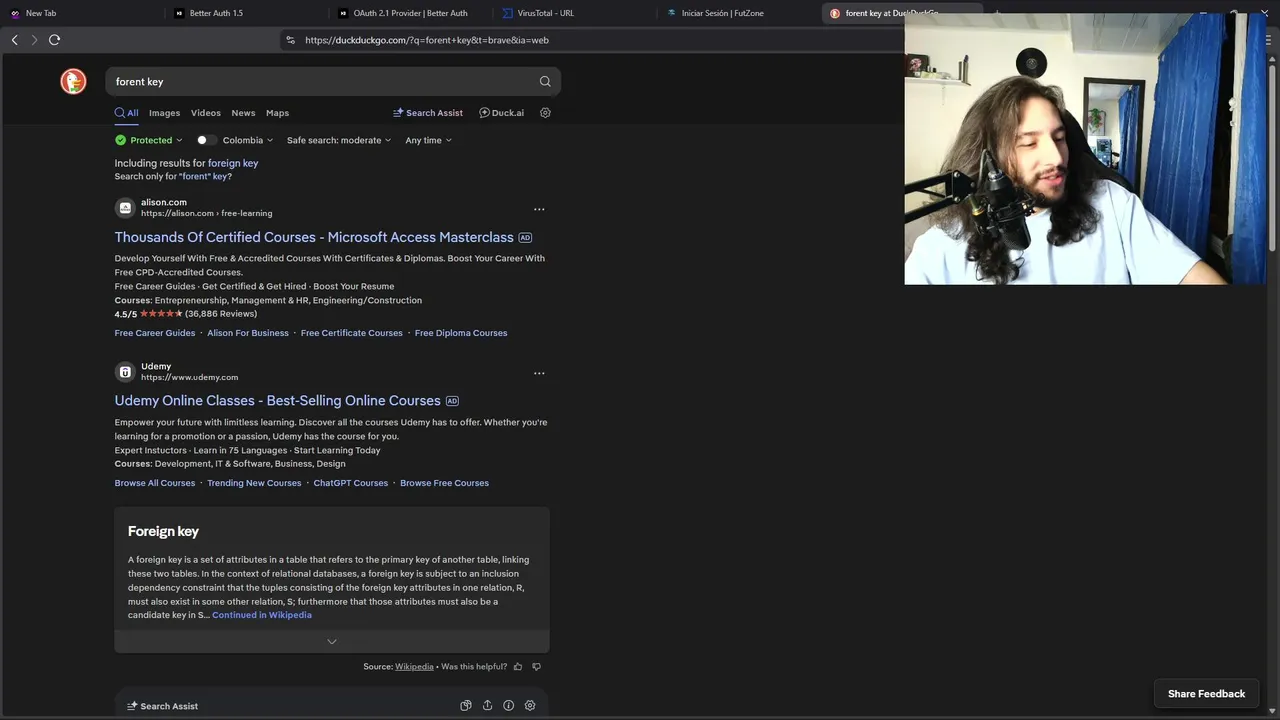Open the Colombia region dropdown
Viewport: 1280px width, 720px height.
248,140
